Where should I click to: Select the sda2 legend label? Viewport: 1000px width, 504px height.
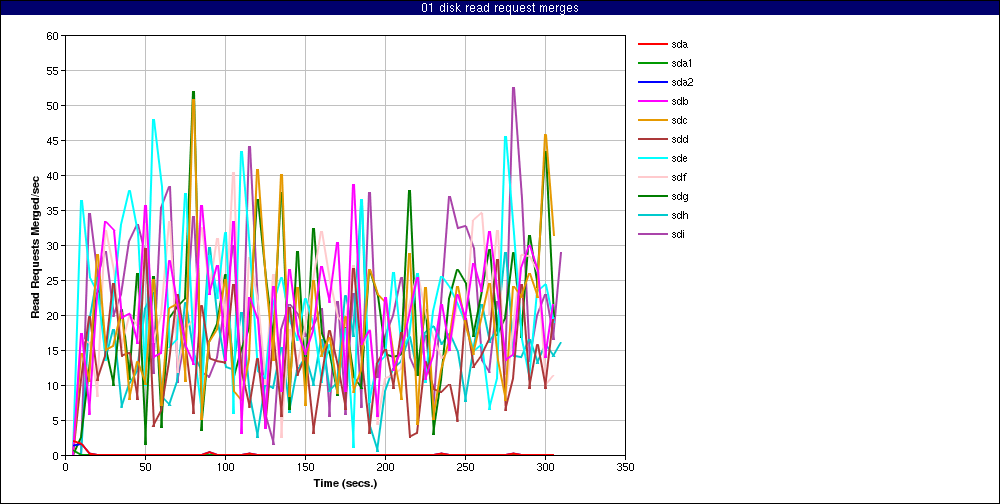point(682,82)
